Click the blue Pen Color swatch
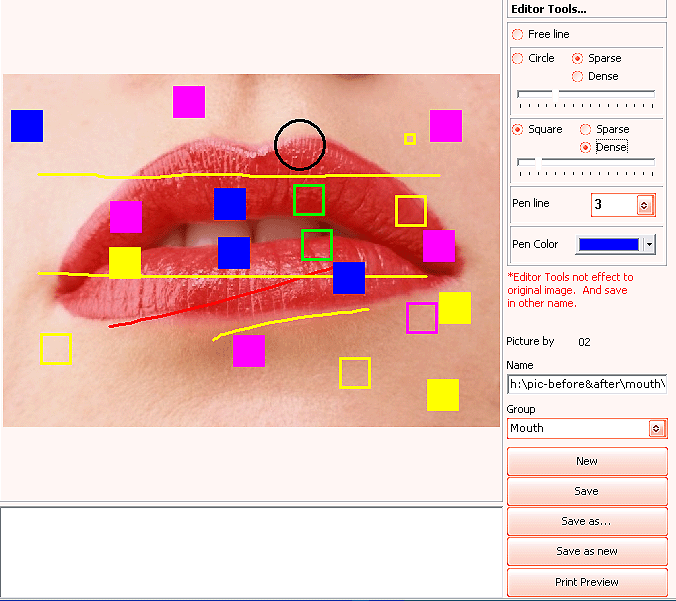Viewport: 676px width, 601px height. click(609, 244)
